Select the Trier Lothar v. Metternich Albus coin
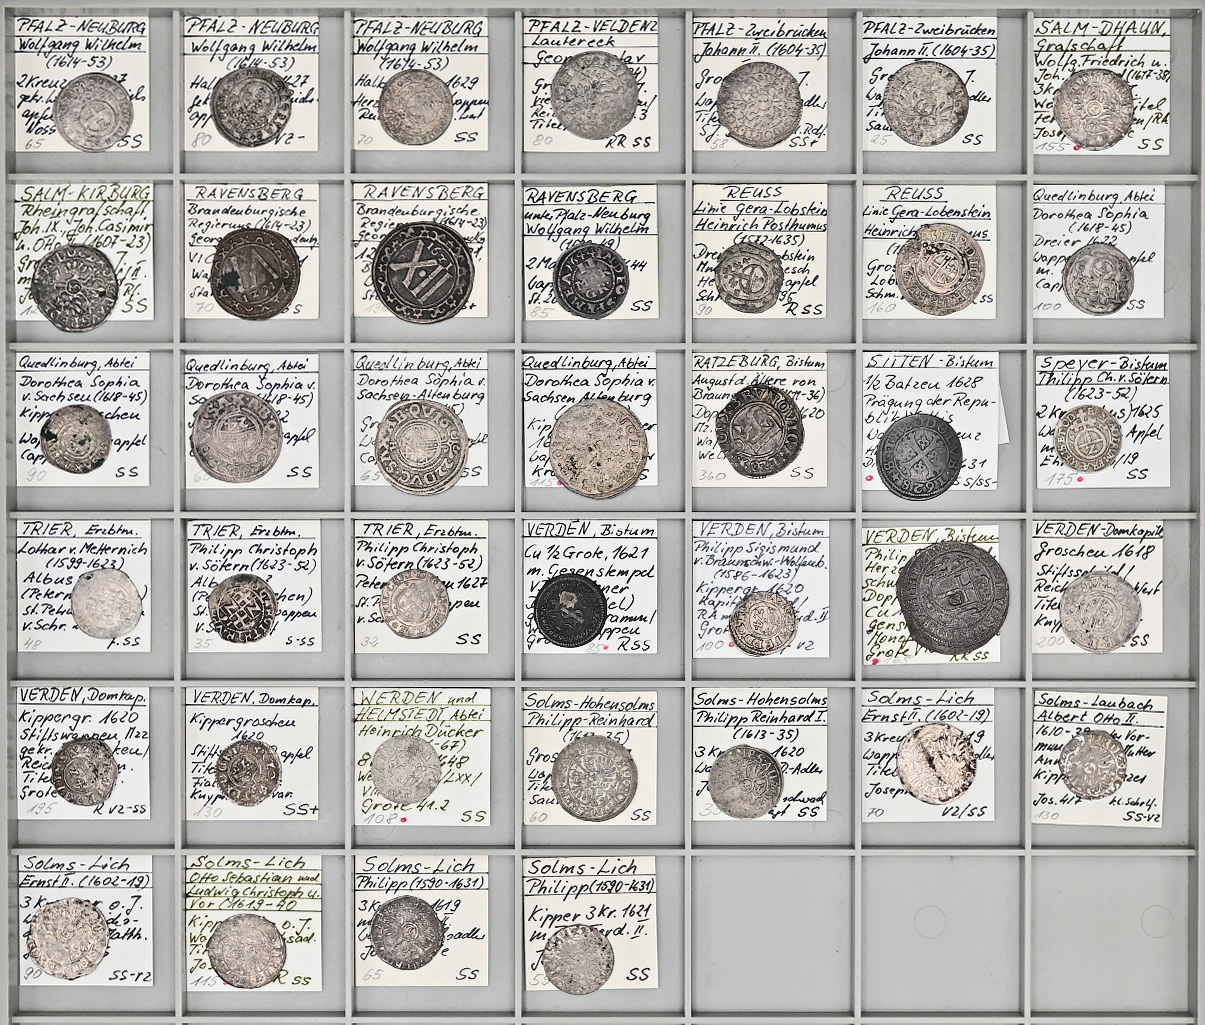Image resolution: width=1205 pixels, height=1025 pixels. [107, 602]
